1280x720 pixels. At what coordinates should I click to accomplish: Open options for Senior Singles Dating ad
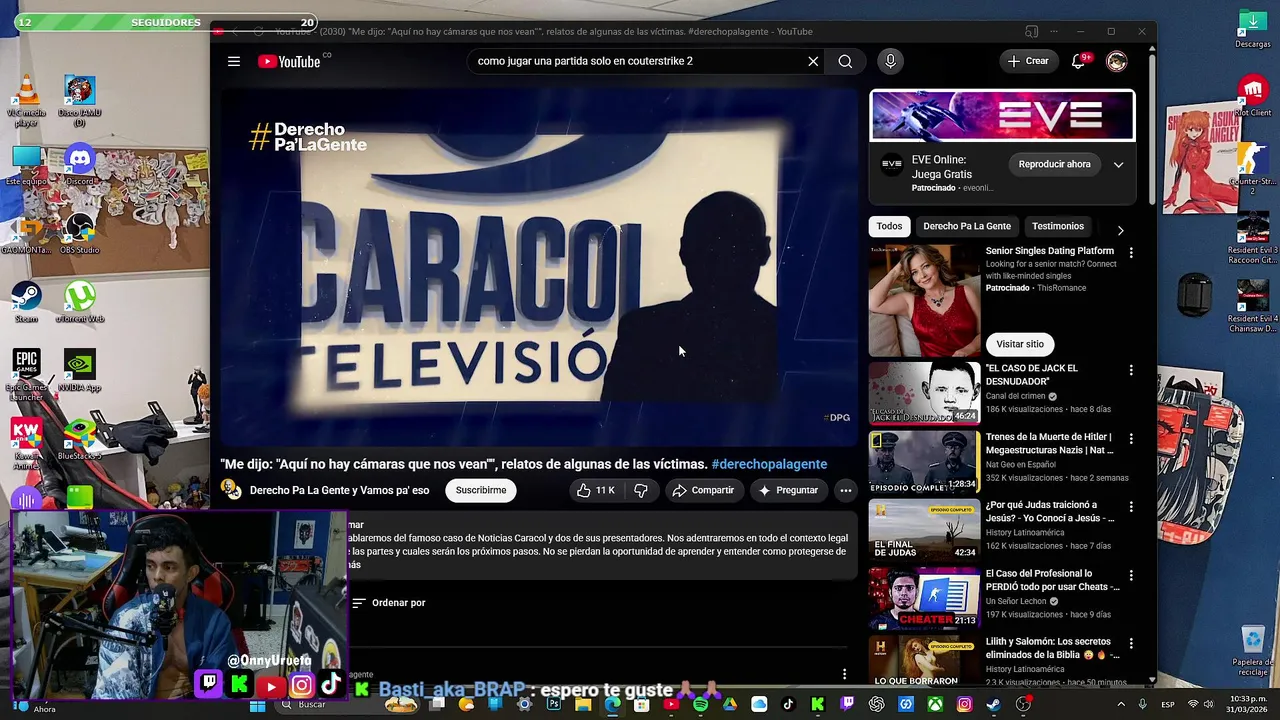point(1131,253)
